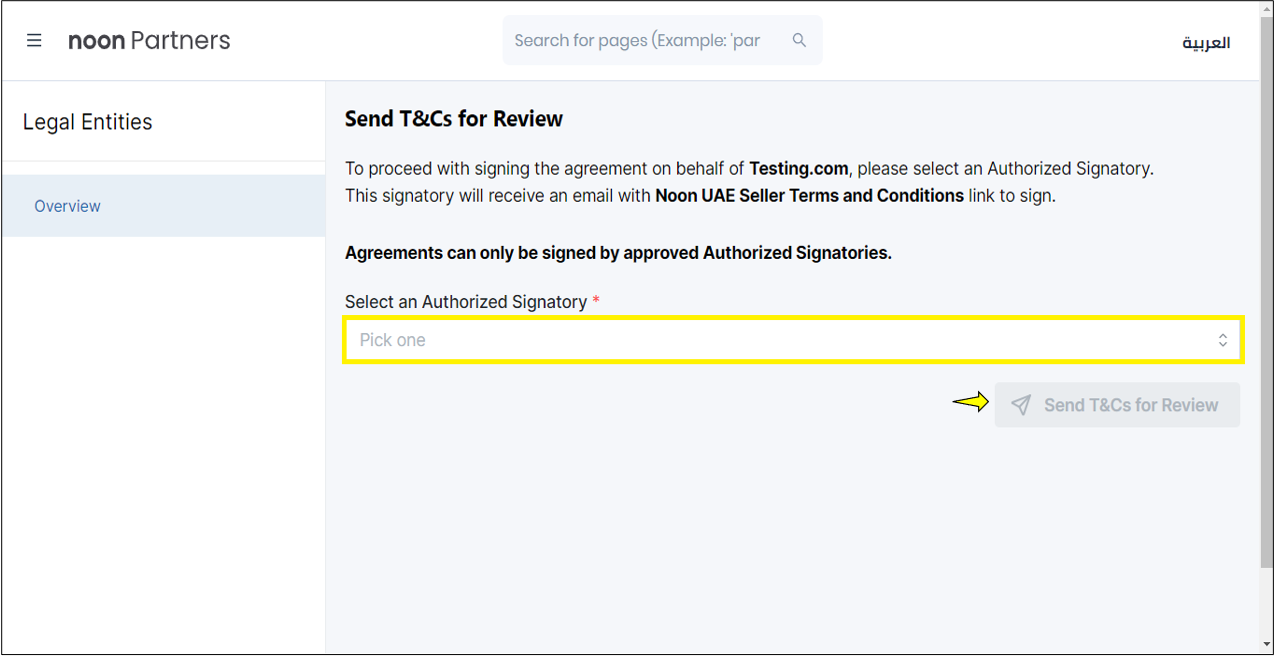Click the scrollbar down arrow
The width and height of the screenshot is (1276, 657).
1266,645
